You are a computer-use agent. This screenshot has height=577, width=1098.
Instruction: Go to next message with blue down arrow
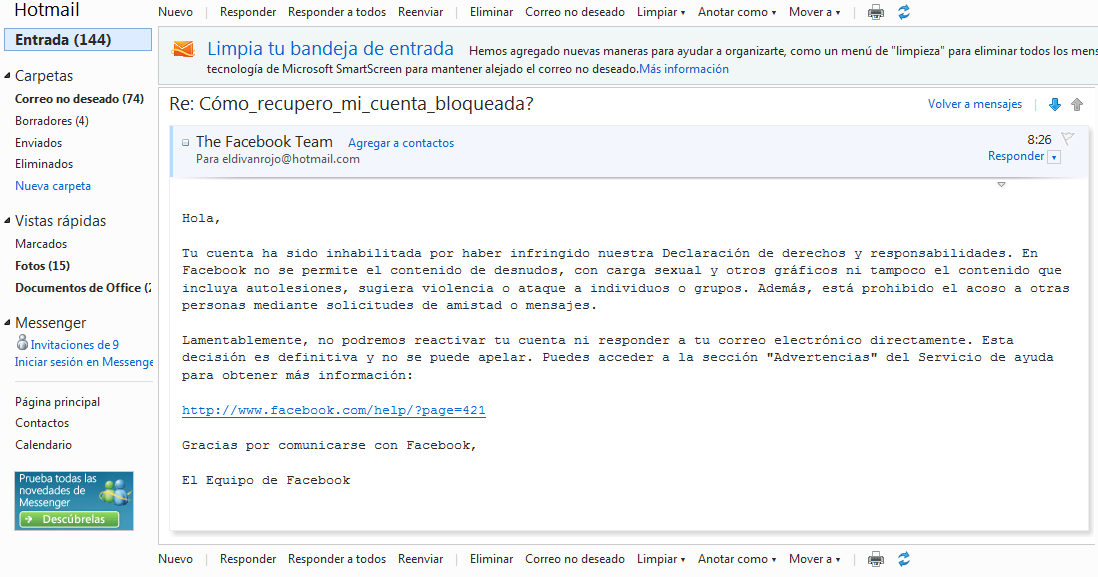pyautogui.click(x=1055, y=104)
